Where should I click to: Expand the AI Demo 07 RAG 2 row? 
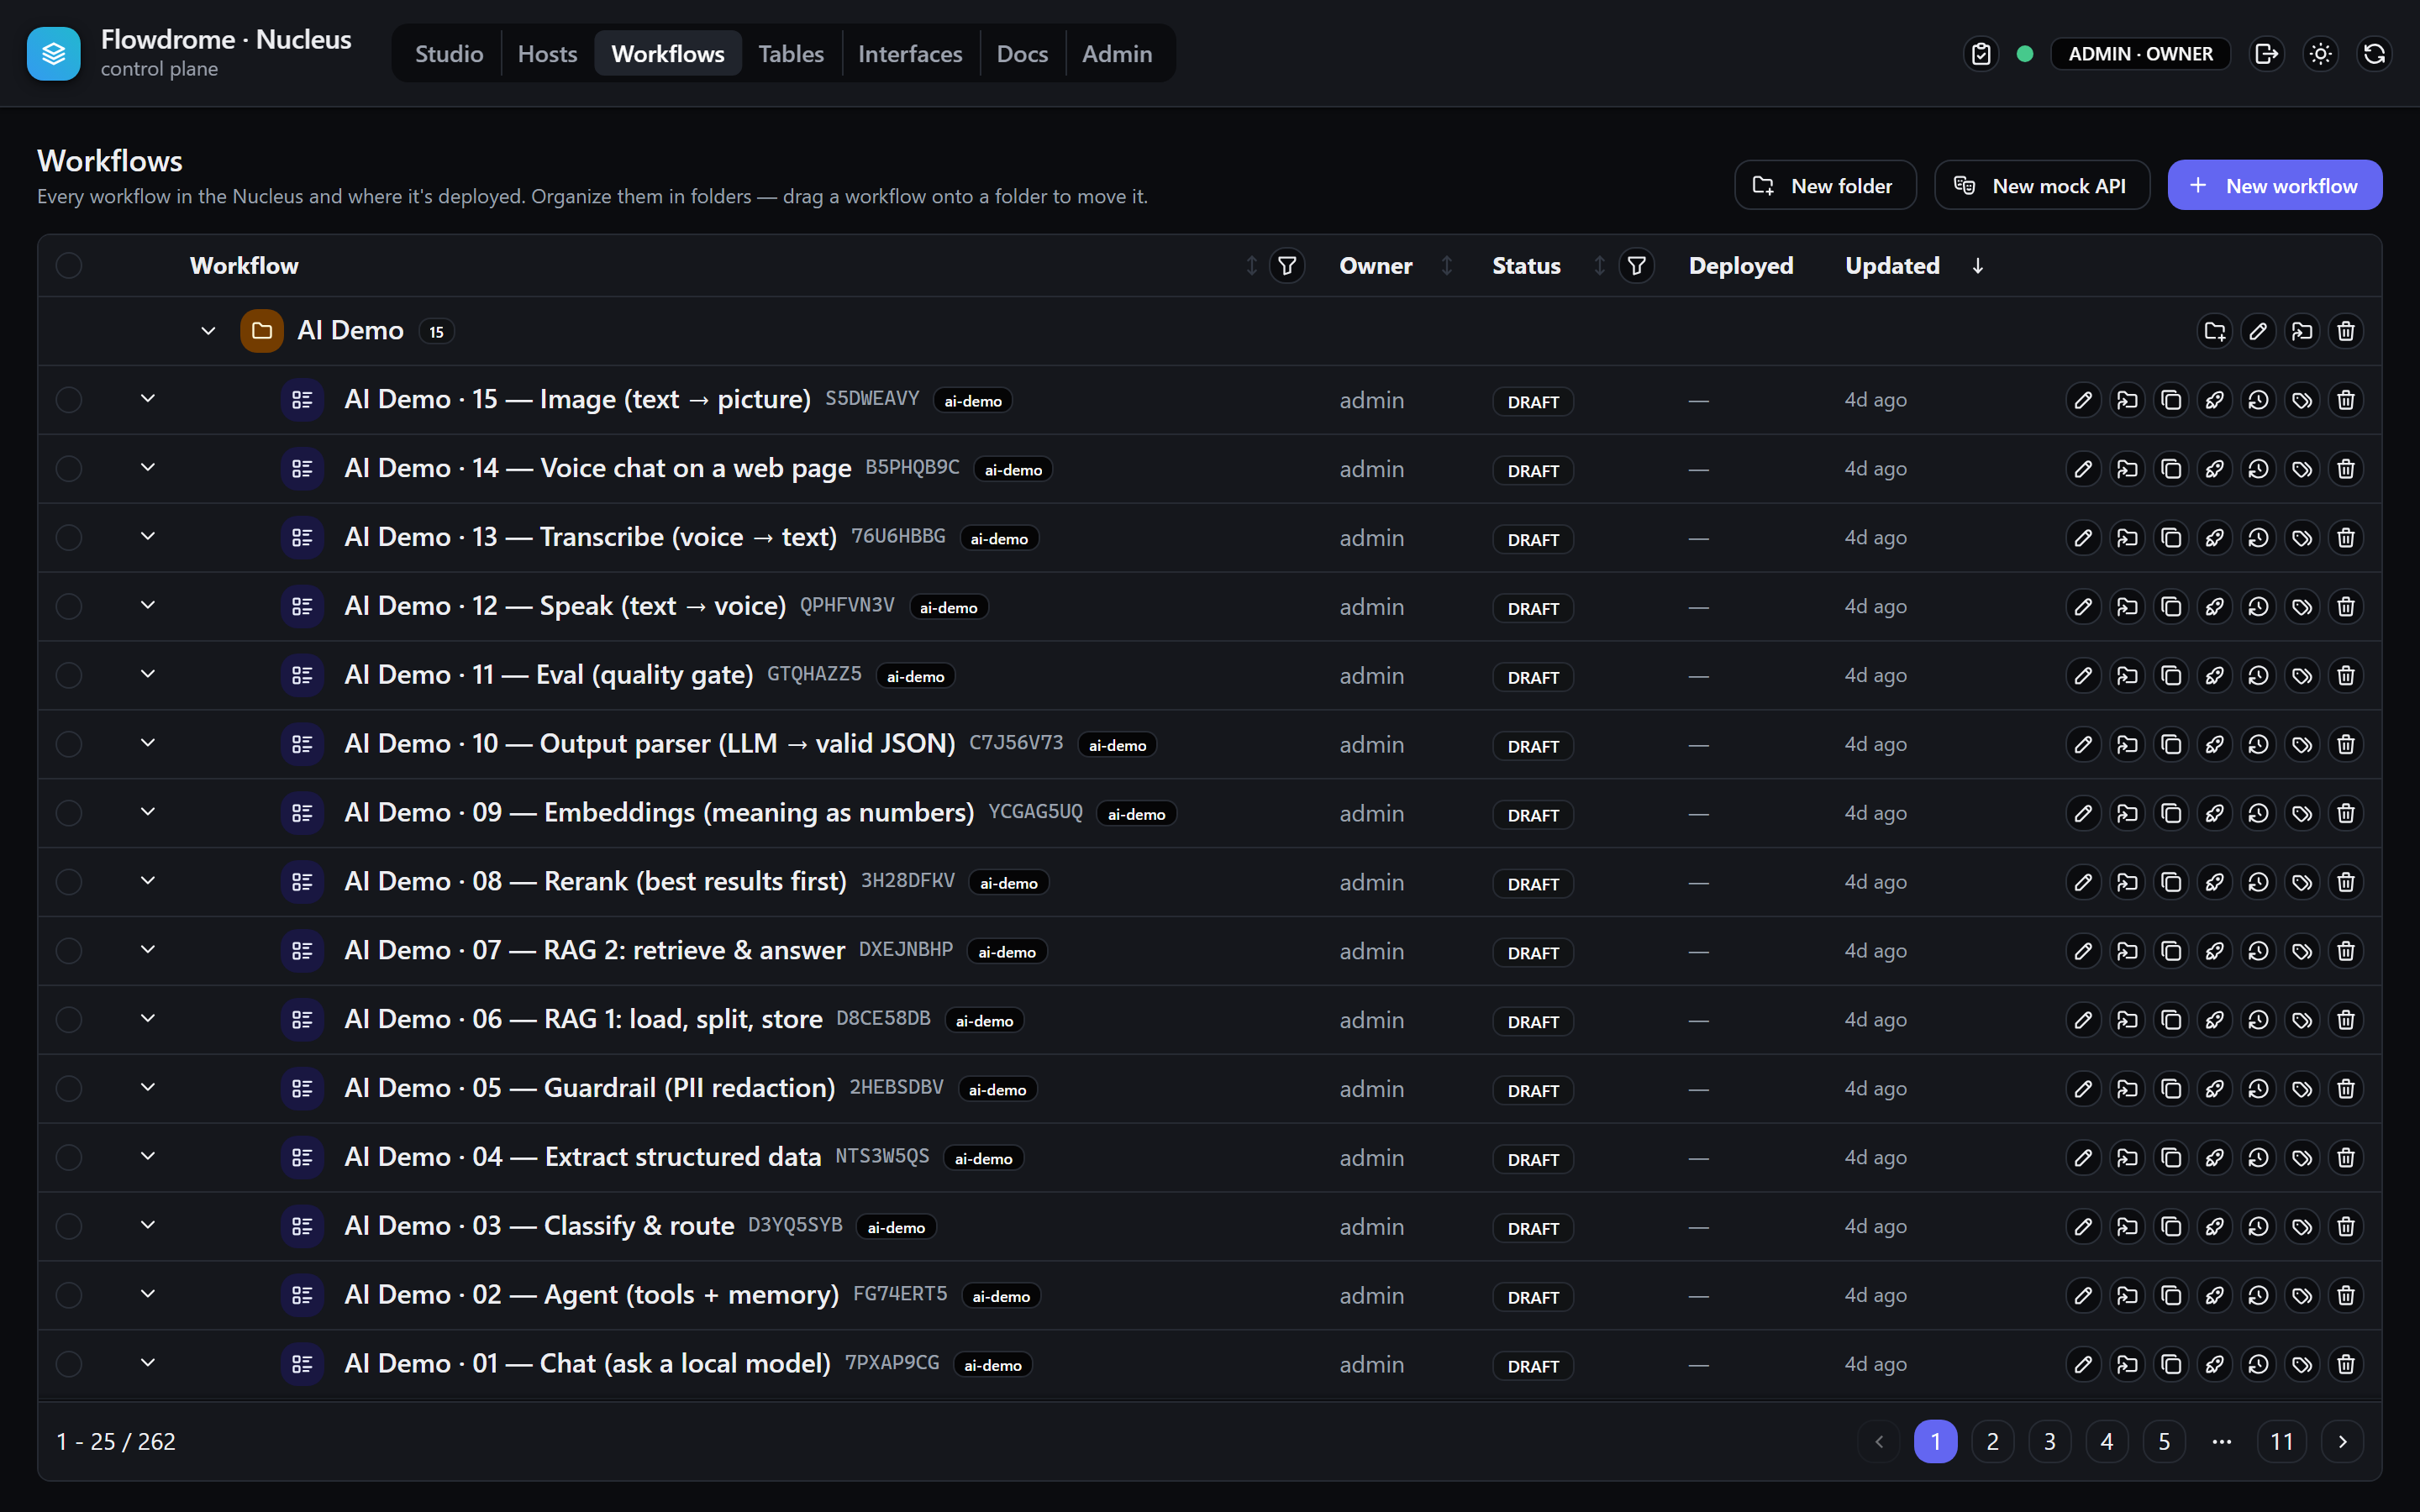click(148, 950)
